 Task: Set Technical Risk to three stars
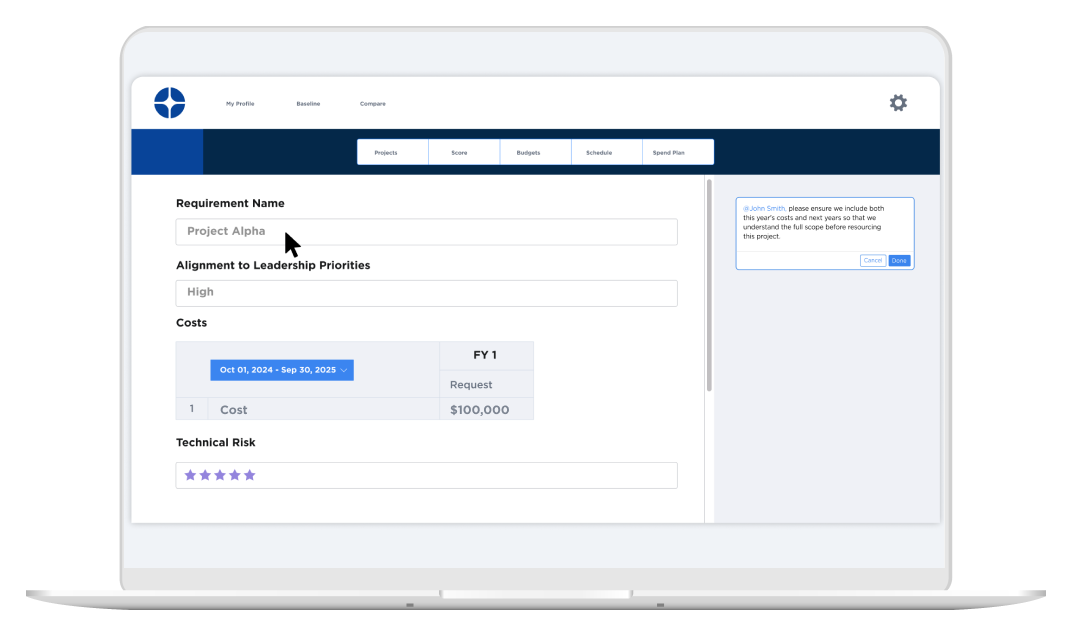tap(219, 474)
